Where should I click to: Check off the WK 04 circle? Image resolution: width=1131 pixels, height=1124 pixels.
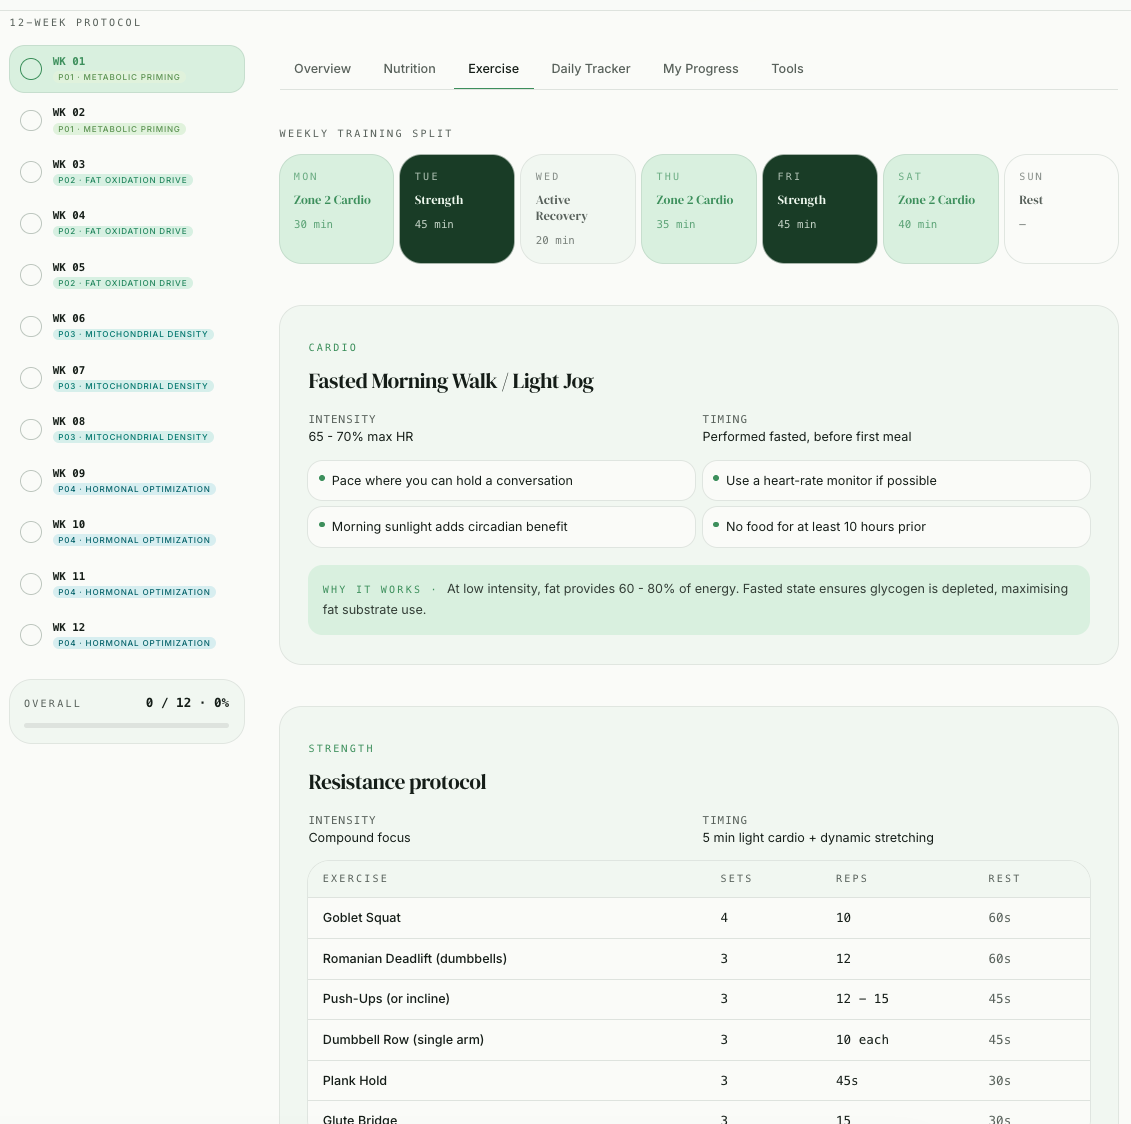coord(31,224)
